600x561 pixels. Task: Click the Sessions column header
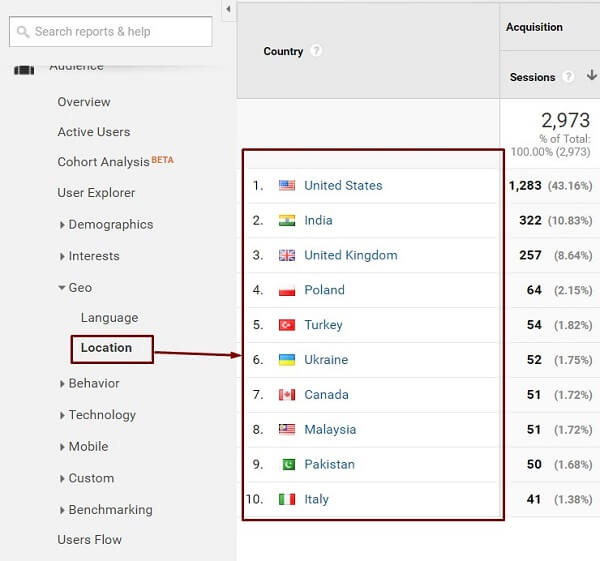coord(532,77)
